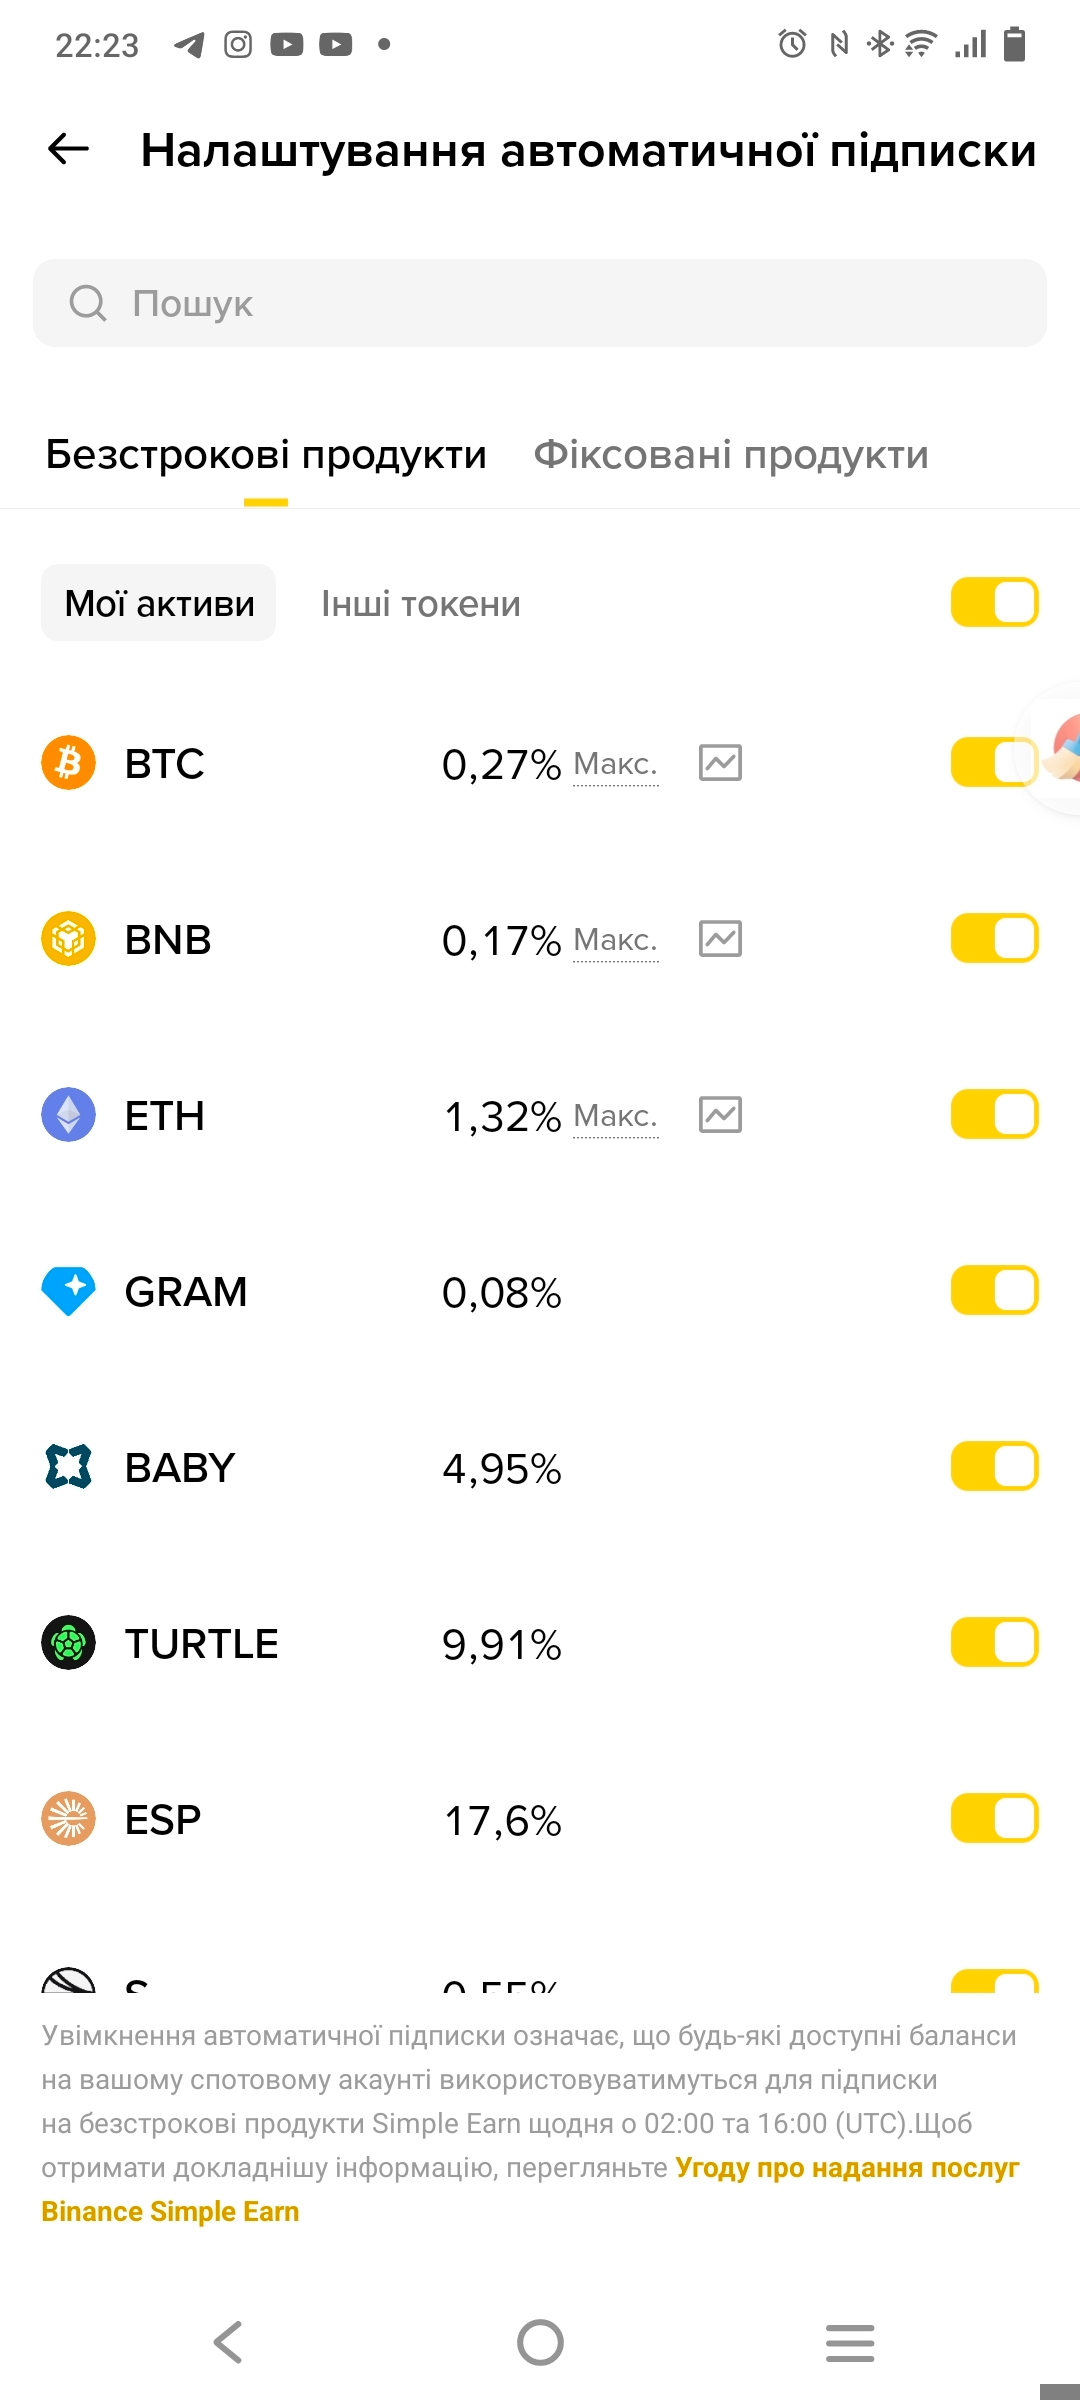This screenshot has width=1080, height=2400.
Task: Select the 'Мої активи' filter button
Action: pyautogui.click(x=159, y=603)
